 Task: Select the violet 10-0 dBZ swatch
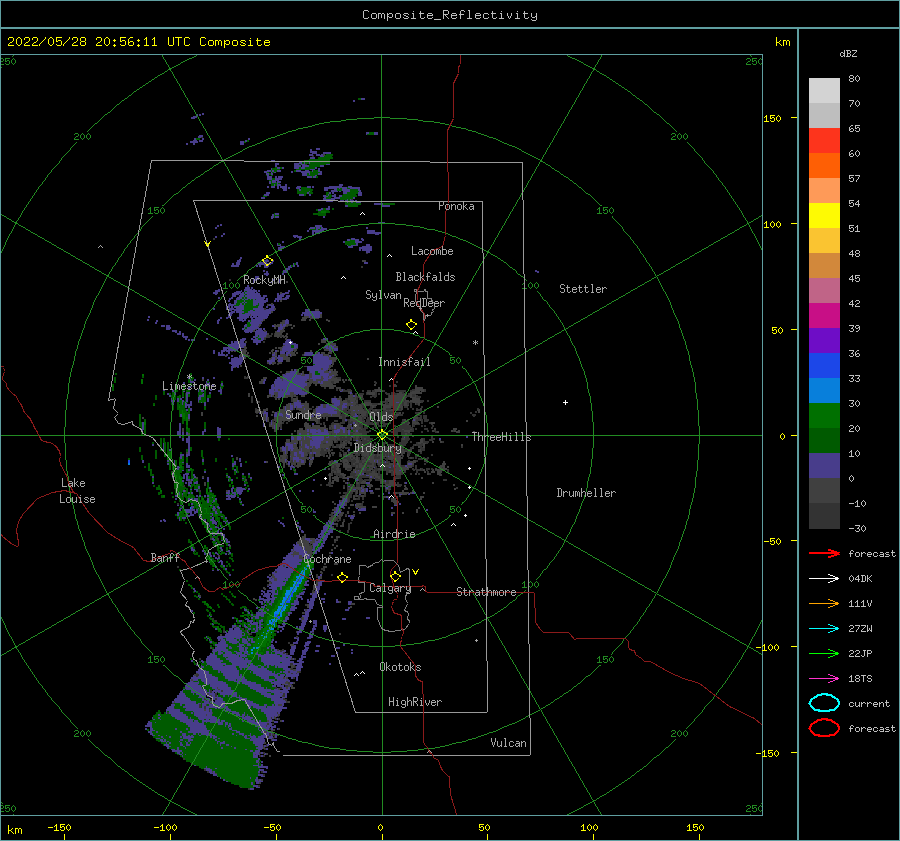[x=824, y=466]
